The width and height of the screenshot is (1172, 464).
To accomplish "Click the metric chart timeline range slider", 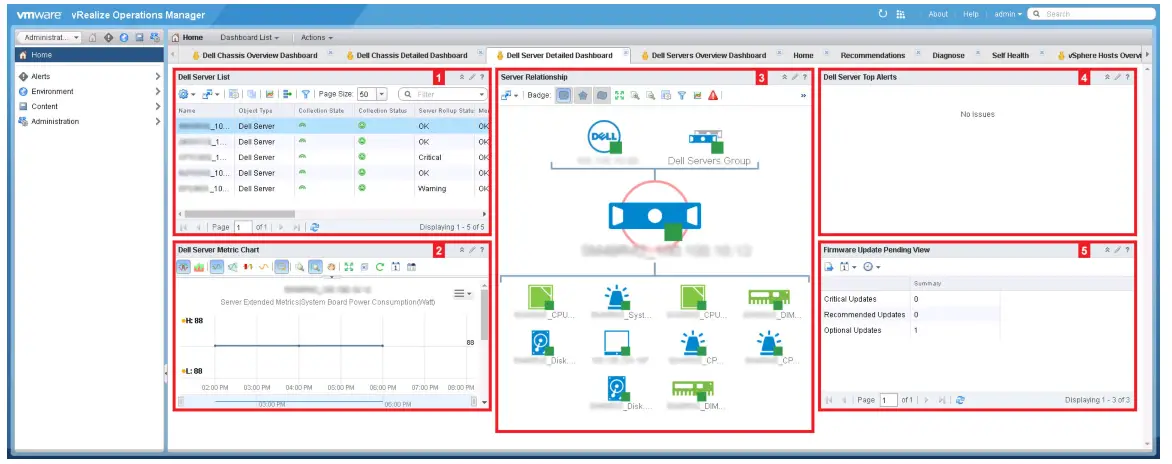I will click(x=326, y=403).
